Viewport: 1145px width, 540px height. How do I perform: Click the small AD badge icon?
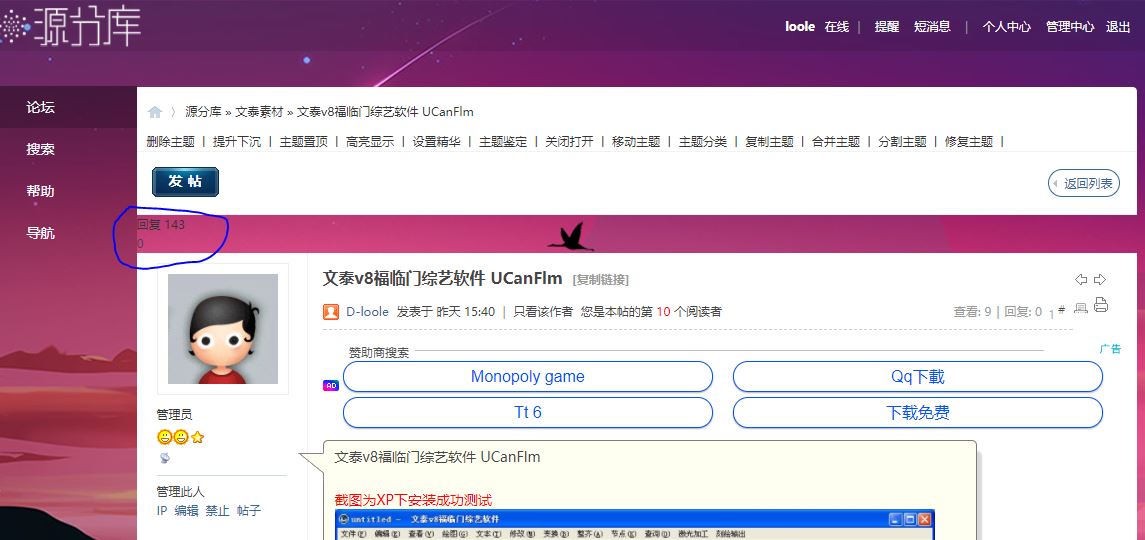click(331, 385)
